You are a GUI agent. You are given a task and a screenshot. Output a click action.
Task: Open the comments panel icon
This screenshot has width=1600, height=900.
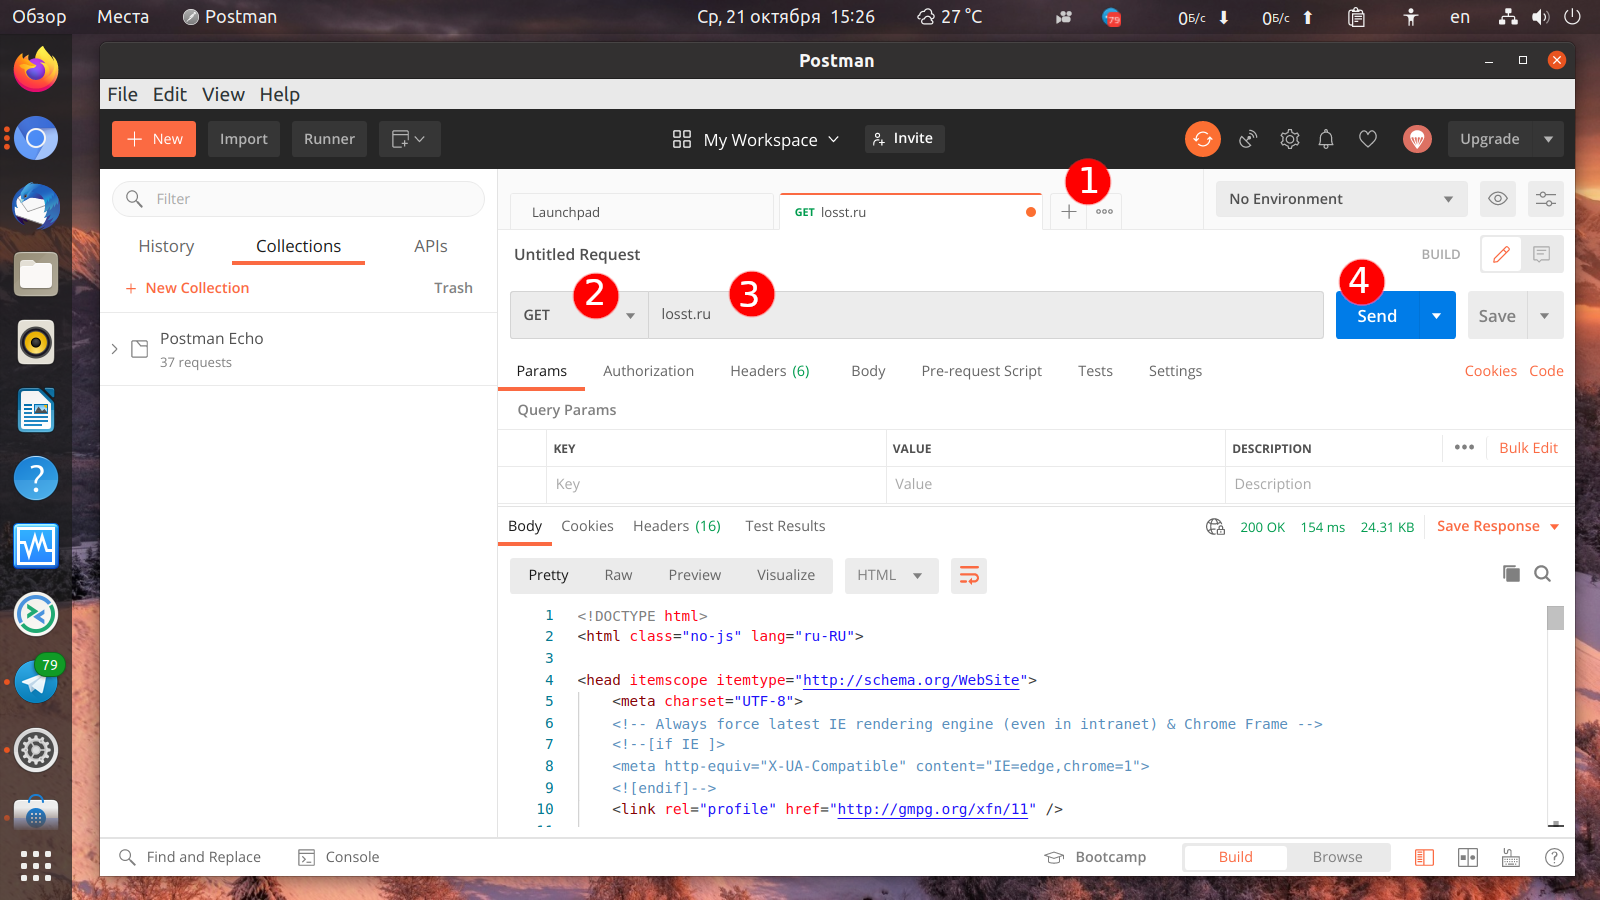[1542, 254]
